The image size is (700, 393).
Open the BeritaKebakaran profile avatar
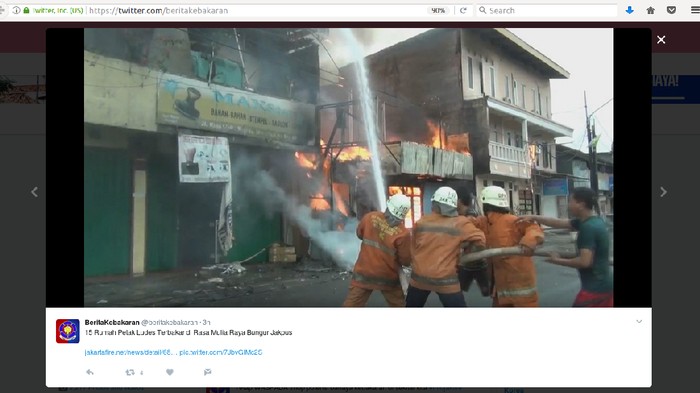click(x=67, y=331)
